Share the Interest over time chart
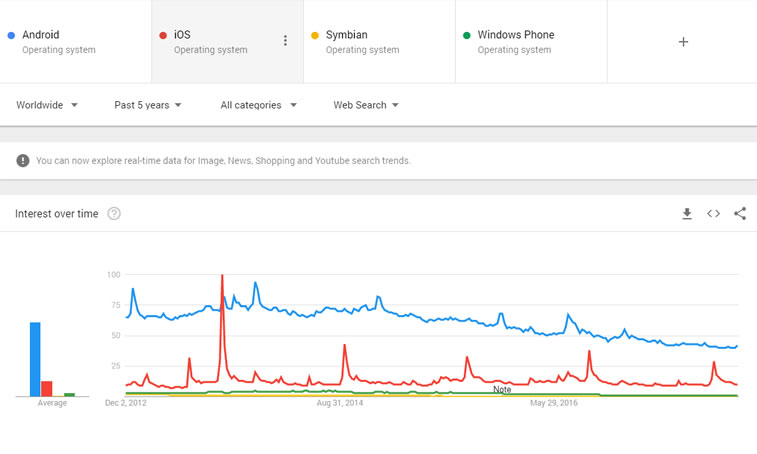 tap(740, 214)
